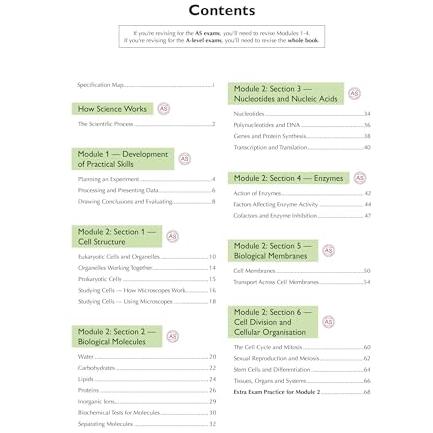This screenshot has height=433, width=433.
Task: Click the AS badge beside Biological Molecules heading
Action: (x=172, y=336)
